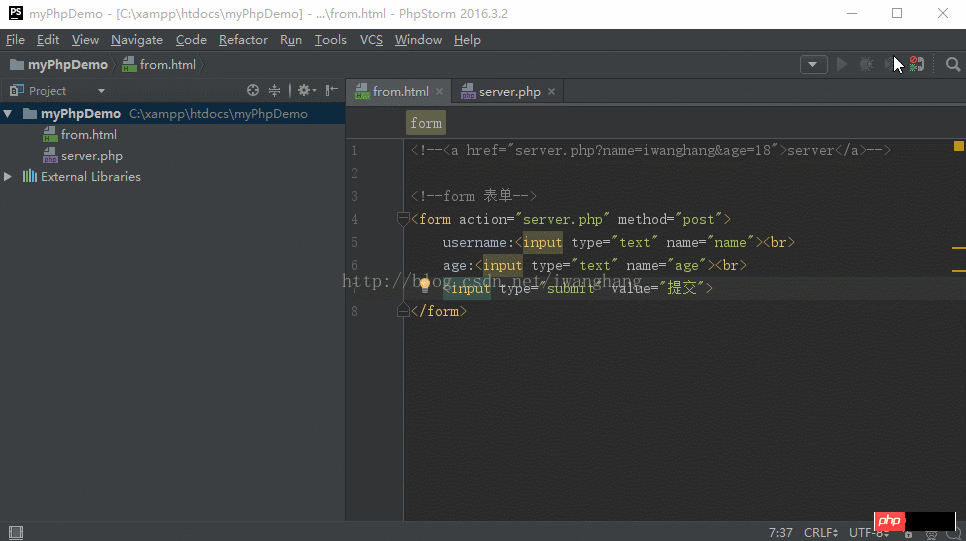The image size is (966, 541).
Task: Click the Run (green play) button
Action: [x=842, y=64]
